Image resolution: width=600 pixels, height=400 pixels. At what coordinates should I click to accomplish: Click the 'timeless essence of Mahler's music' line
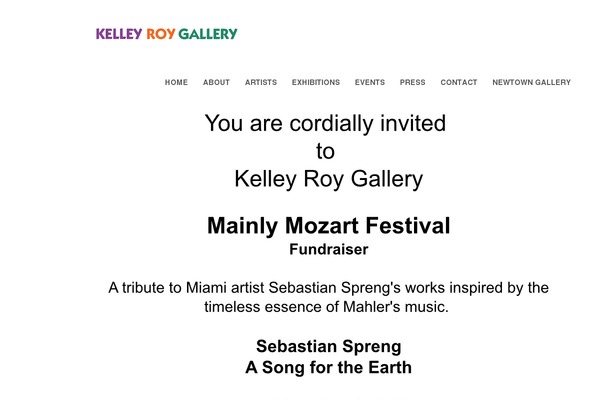(326, 307)
